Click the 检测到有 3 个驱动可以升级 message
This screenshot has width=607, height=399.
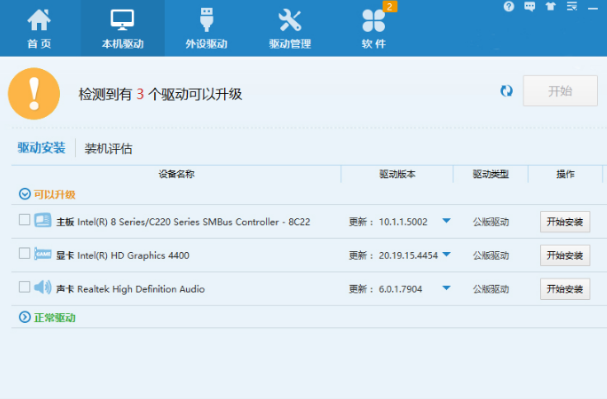click(160, 94)
